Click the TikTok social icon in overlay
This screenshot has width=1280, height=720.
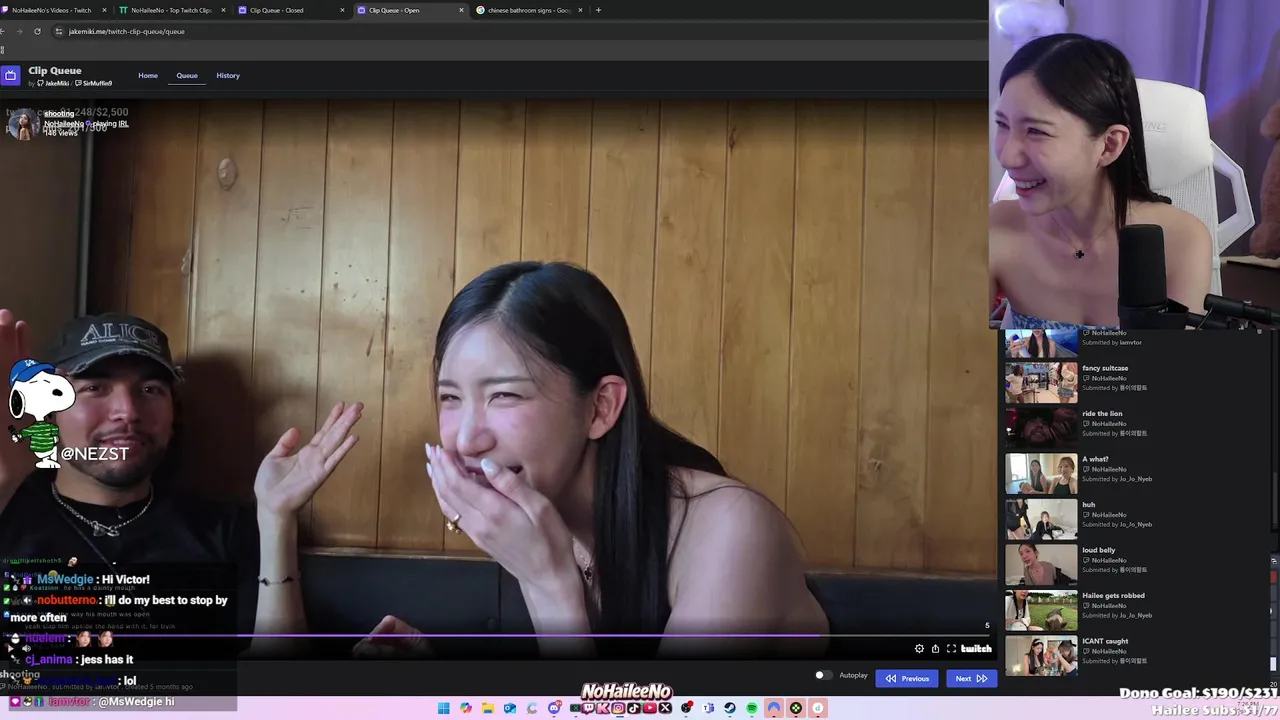(x=633, y=708)
